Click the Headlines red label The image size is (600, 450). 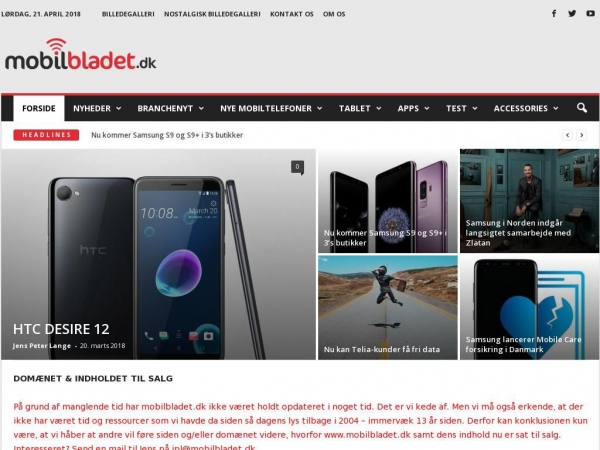coord(46,135)
